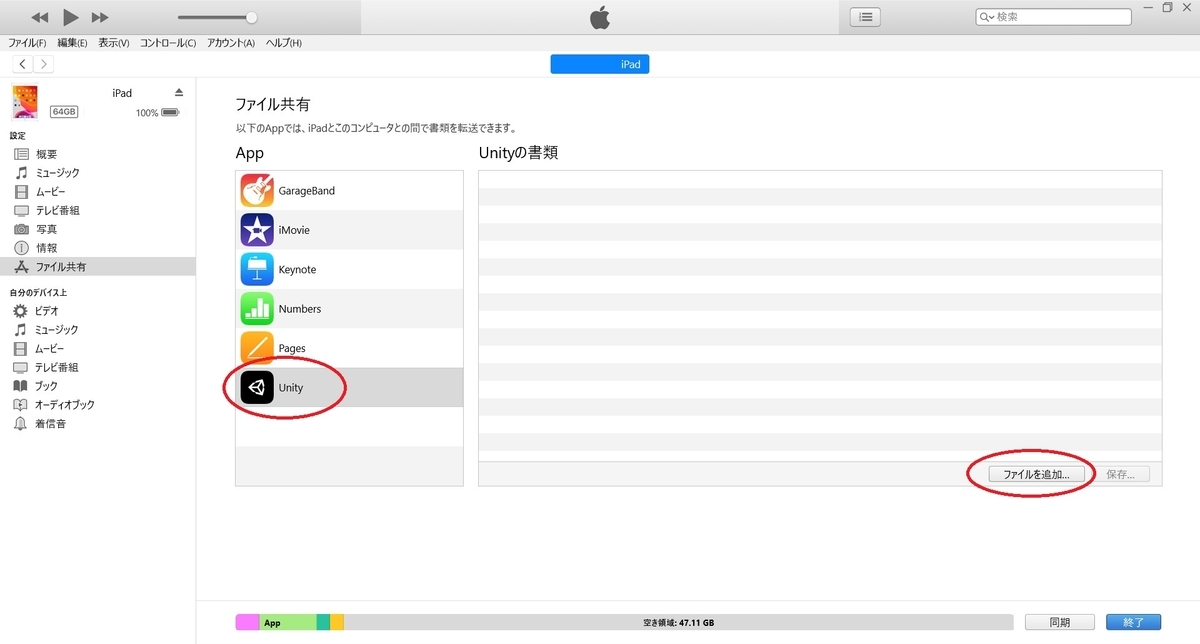Go forward with the right arrow button
This screenshot has height=644, width=1200.
(44, 64)
